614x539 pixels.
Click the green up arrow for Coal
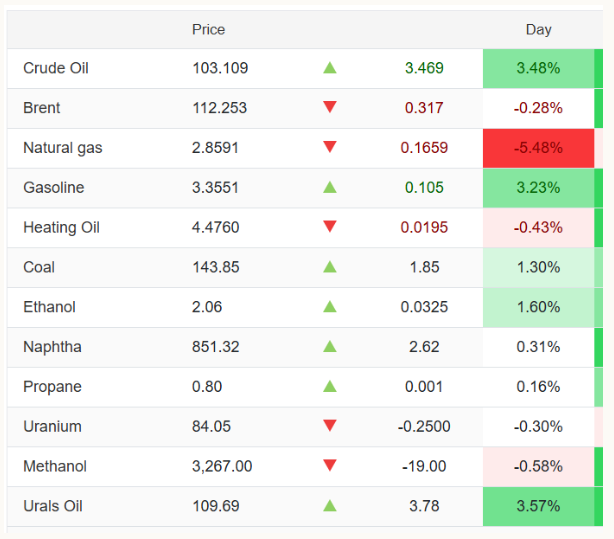330,267
